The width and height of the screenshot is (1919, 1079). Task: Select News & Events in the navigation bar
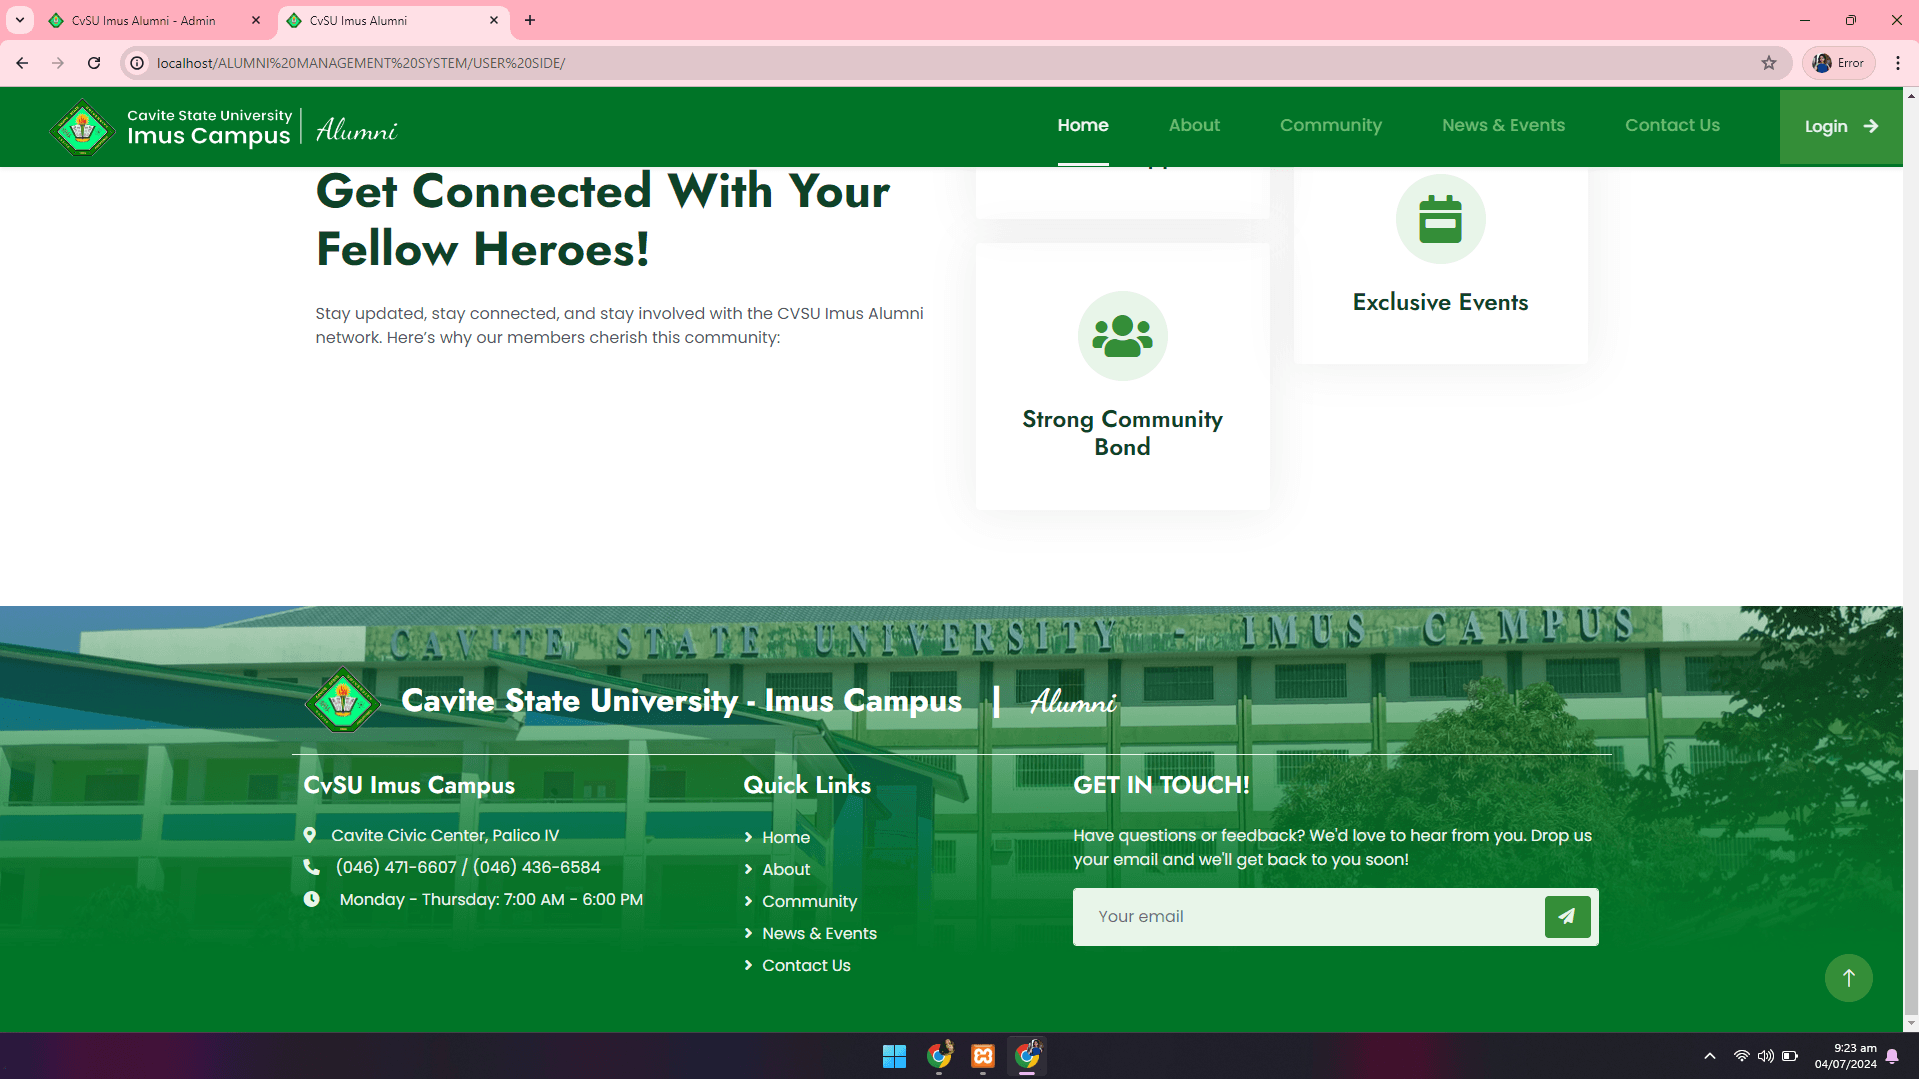[x=1503, y=125]
